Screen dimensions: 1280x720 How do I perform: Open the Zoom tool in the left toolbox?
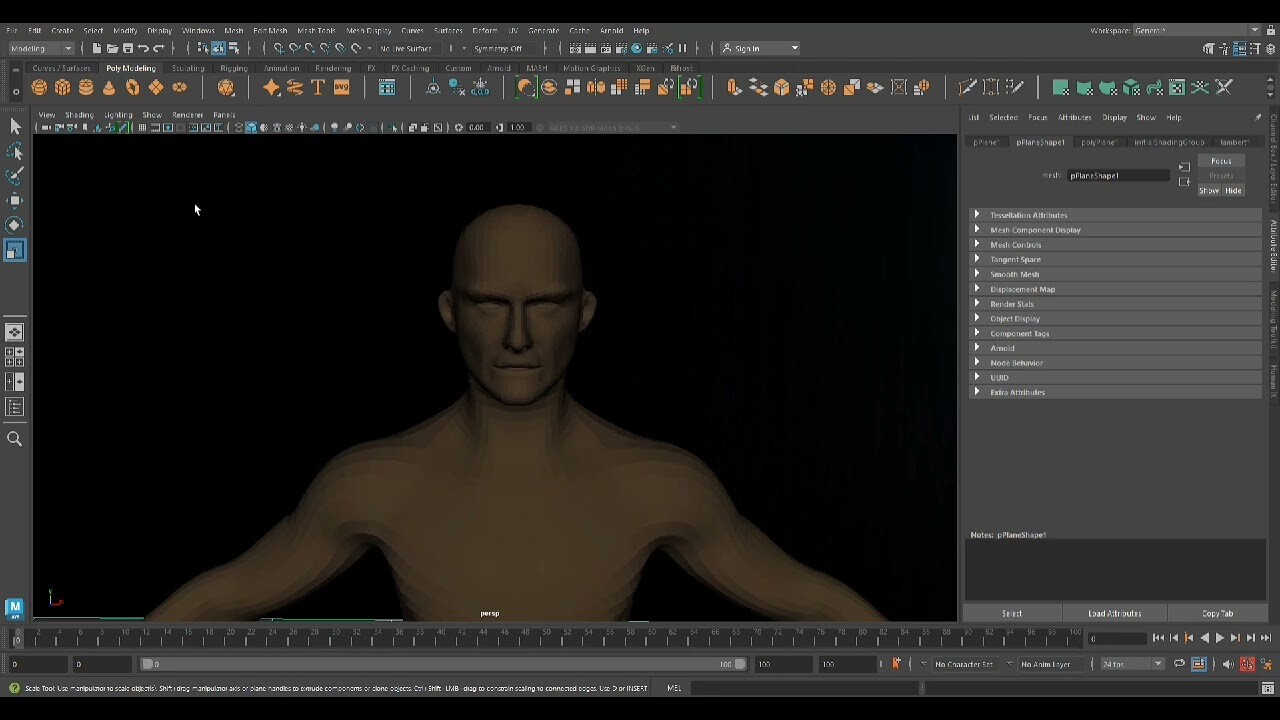15,437
